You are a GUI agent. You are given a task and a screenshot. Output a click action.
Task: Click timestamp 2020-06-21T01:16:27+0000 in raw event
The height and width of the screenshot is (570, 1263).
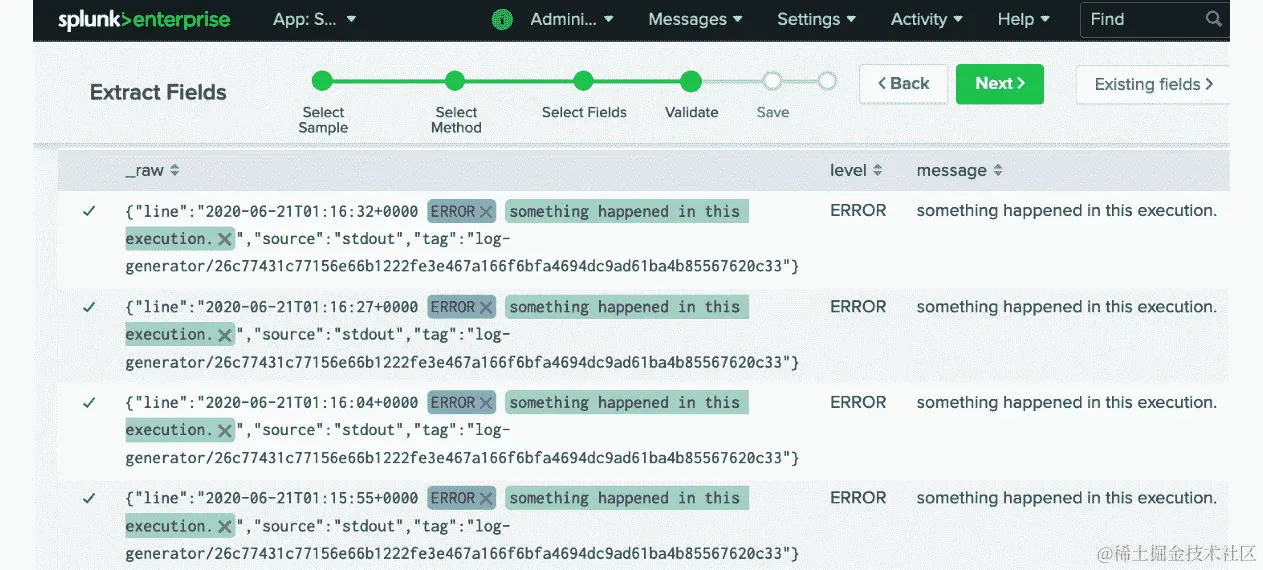click(312, 307)
